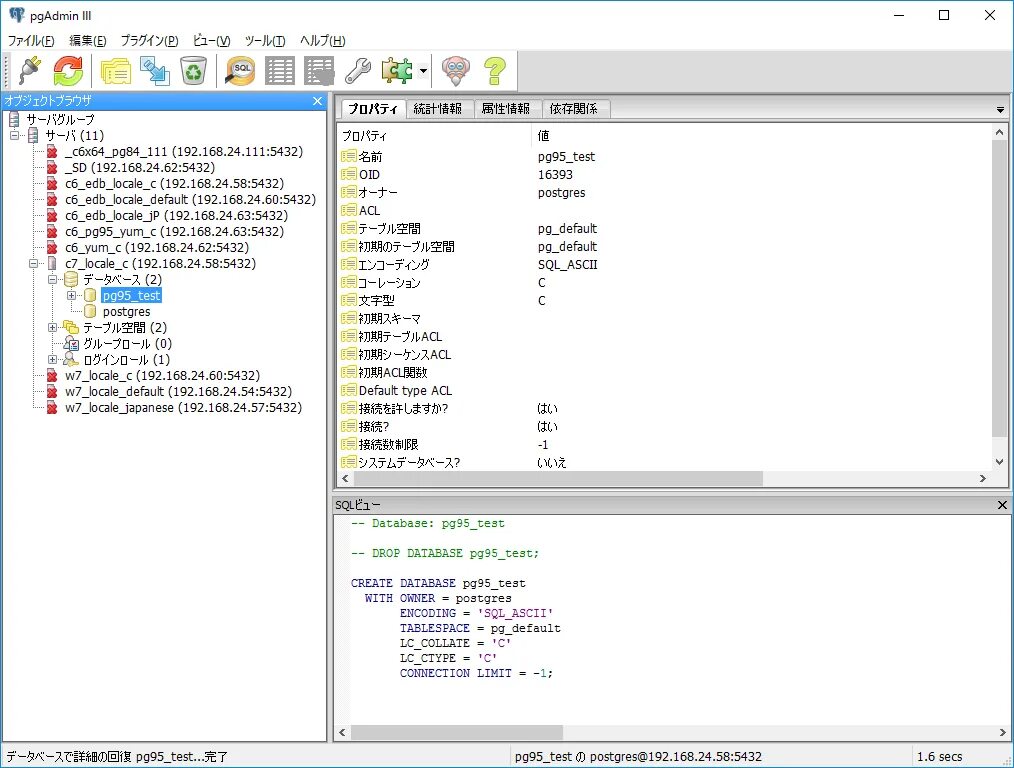
Task: Close the オブジェクトブラウザ panel
Action: click(317, 101)
